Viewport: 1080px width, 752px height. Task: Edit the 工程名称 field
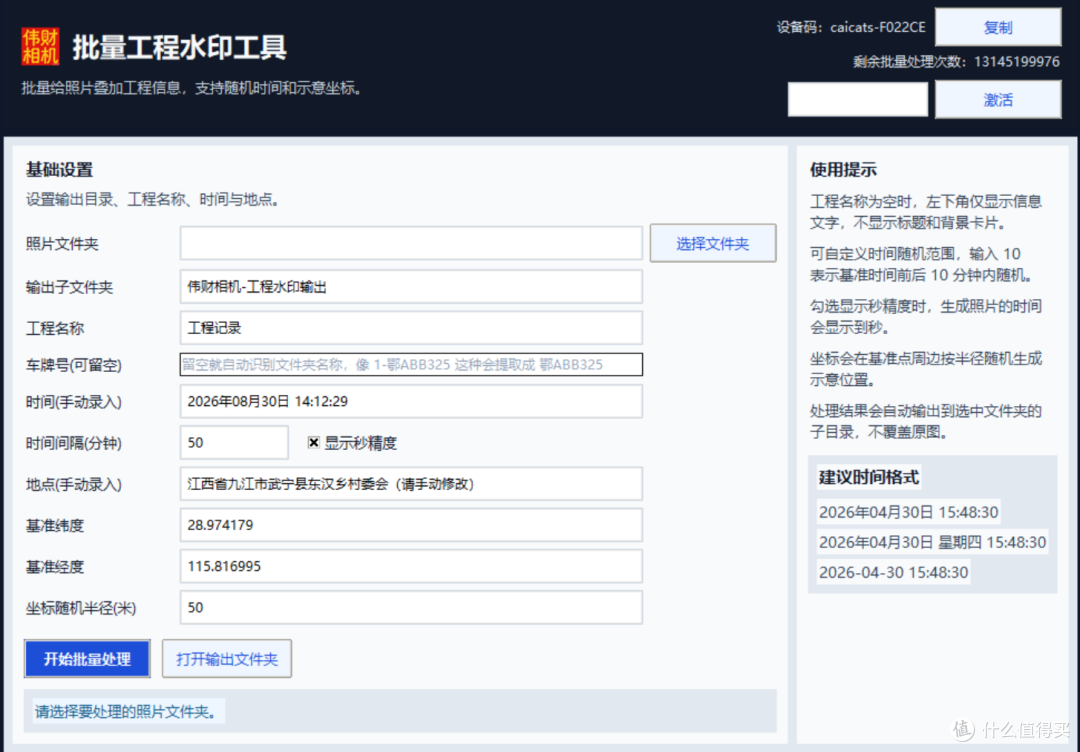(x=411, y=328)
